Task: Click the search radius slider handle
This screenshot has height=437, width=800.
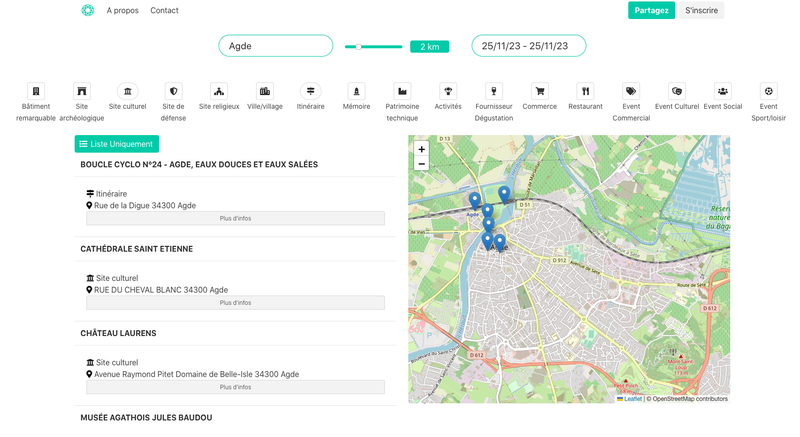Action: pos(358,46)
